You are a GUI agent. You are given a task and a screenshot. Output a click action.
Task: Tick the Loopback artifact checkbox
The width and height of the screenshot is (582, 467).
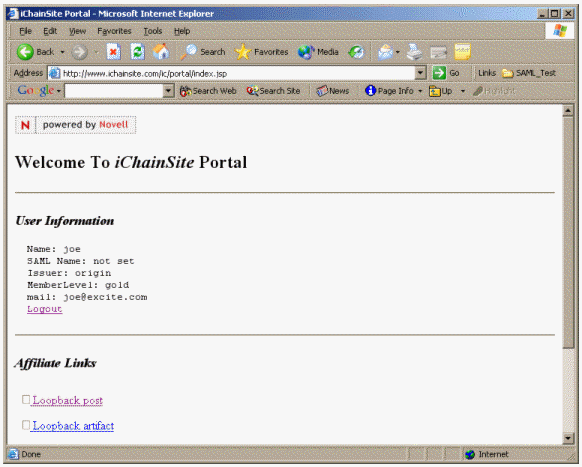pyautogui.click(x=26, y=425)
